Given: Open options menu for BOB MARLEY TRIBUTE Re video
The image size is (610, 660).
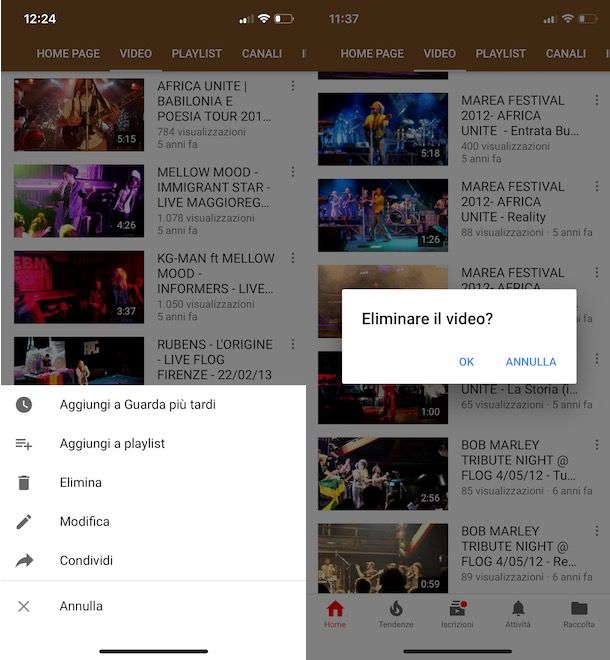Looking at the screenshot, I should (597, 531).
